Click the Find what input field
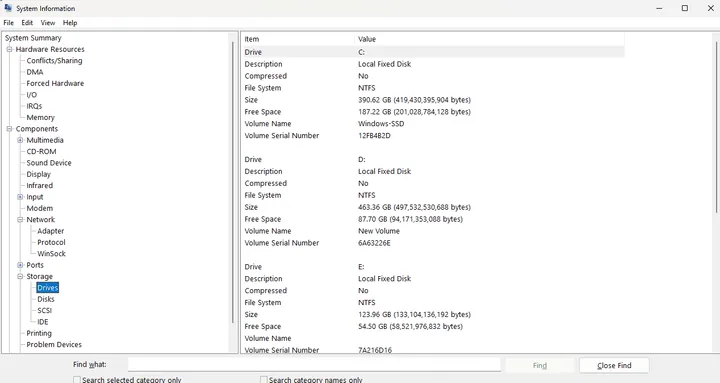The width and height of the screenshot is (720, 383). point(314,365)
